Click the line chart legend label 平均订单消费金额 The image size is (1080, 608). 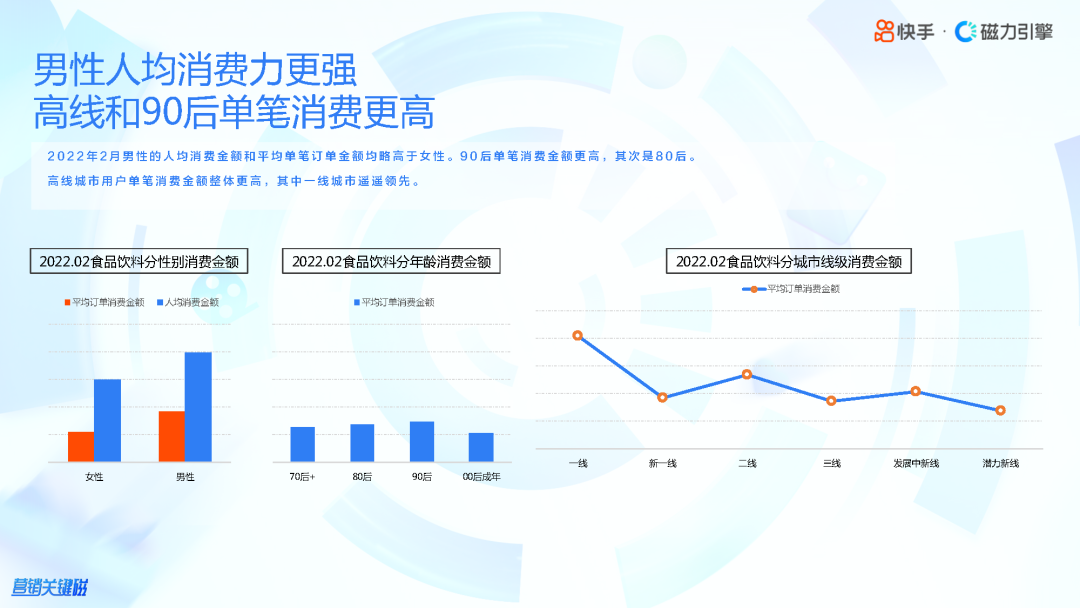click(x=804, y=289)
